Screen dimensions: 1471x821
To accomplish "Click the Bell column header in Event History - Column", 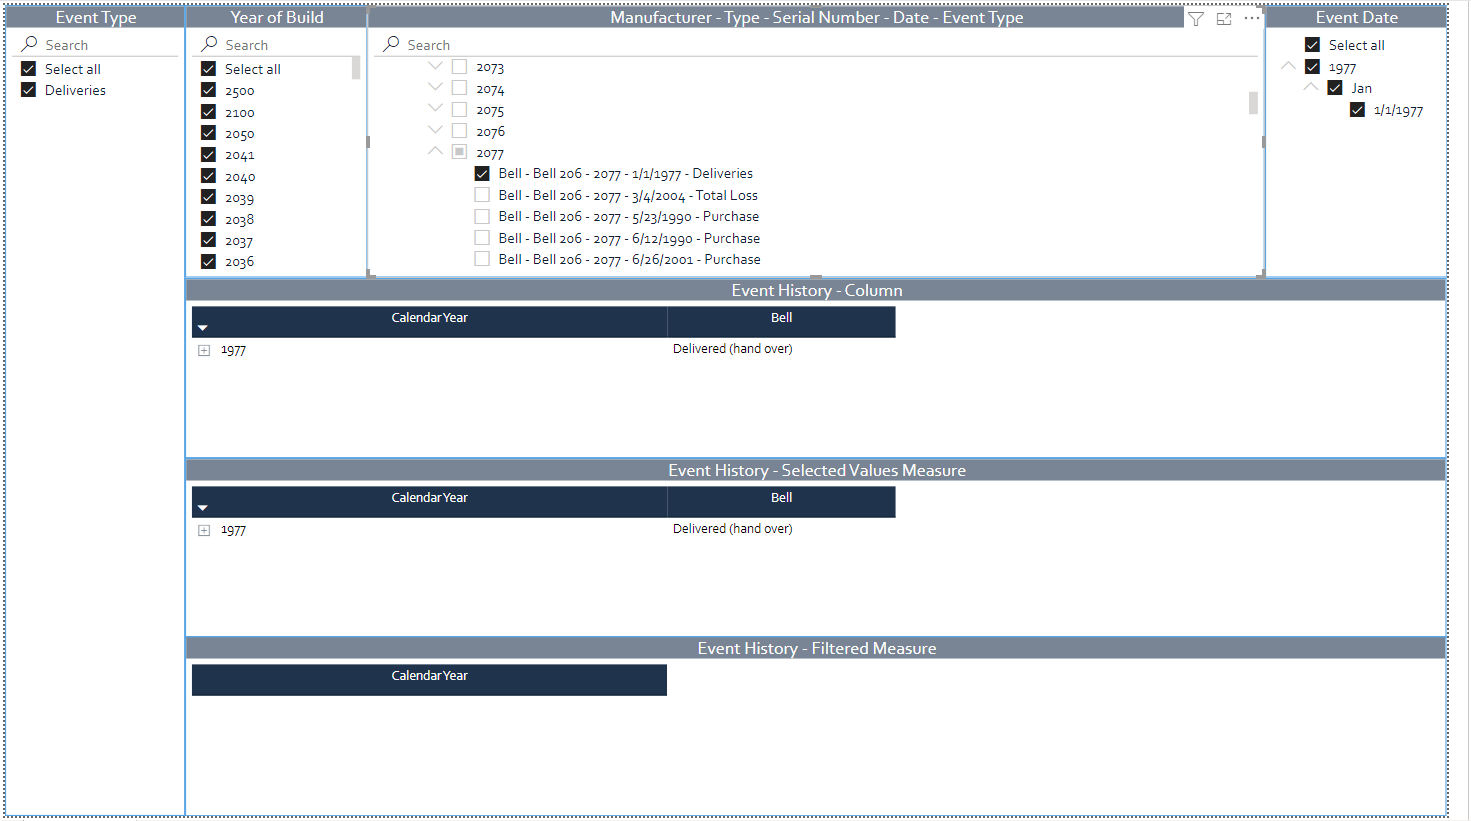I will tap(781, 321).
